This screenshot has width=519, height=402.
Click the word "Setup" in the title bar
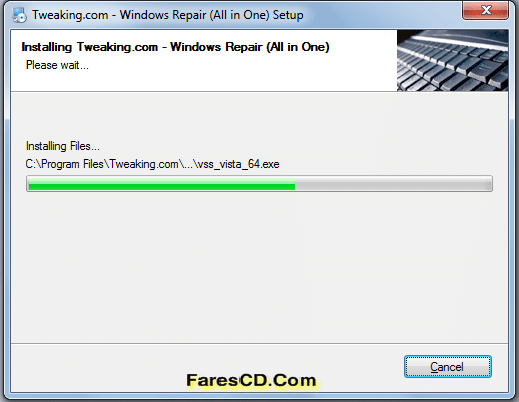click(x=288, y=15)
